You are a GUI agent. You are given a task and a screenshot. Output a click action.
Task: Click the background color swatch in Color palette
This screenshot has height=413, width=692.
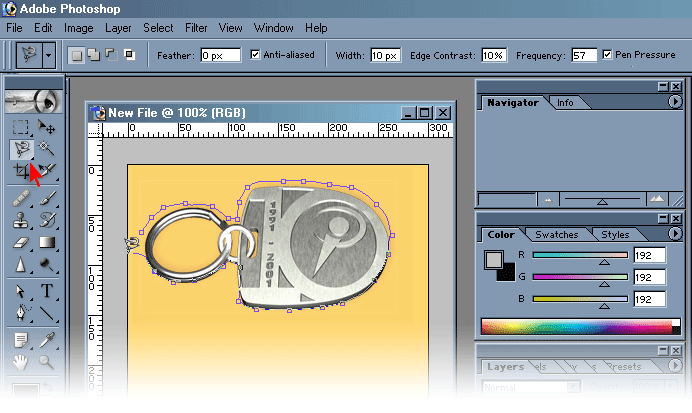click(x=508, y=274)
